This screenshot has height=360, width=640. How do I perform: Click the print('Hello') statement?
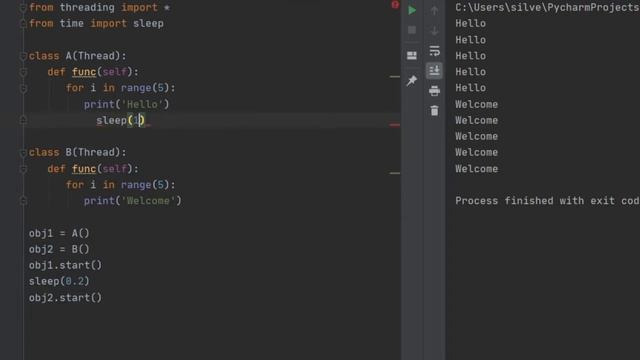click(x=127, y=104)
